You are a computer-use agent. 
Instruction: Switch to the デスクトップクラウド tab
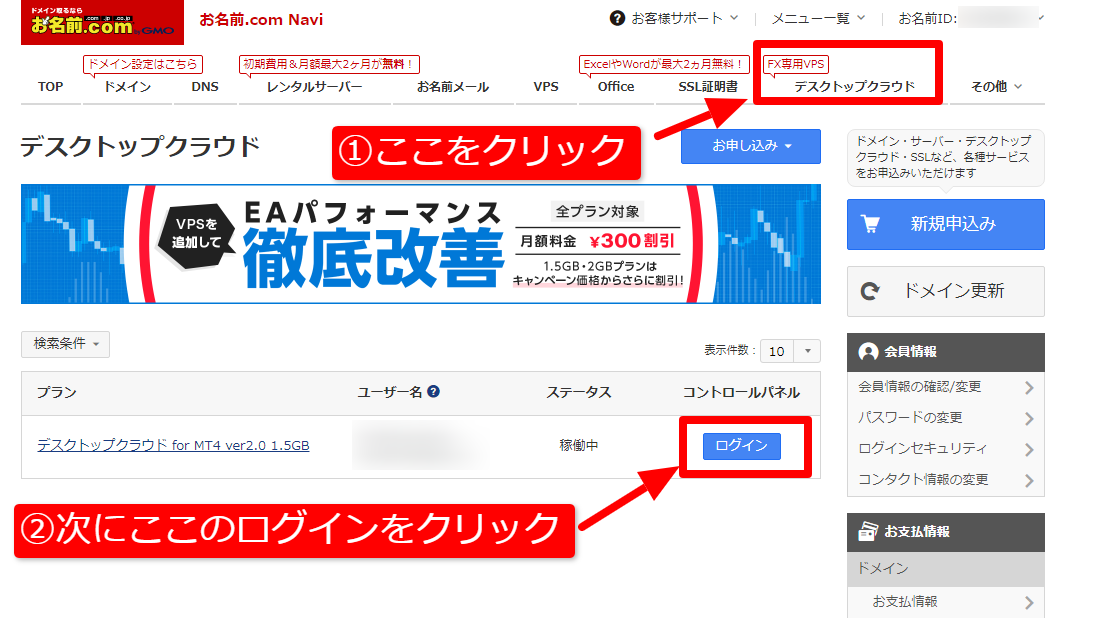(x=854, y=87)
